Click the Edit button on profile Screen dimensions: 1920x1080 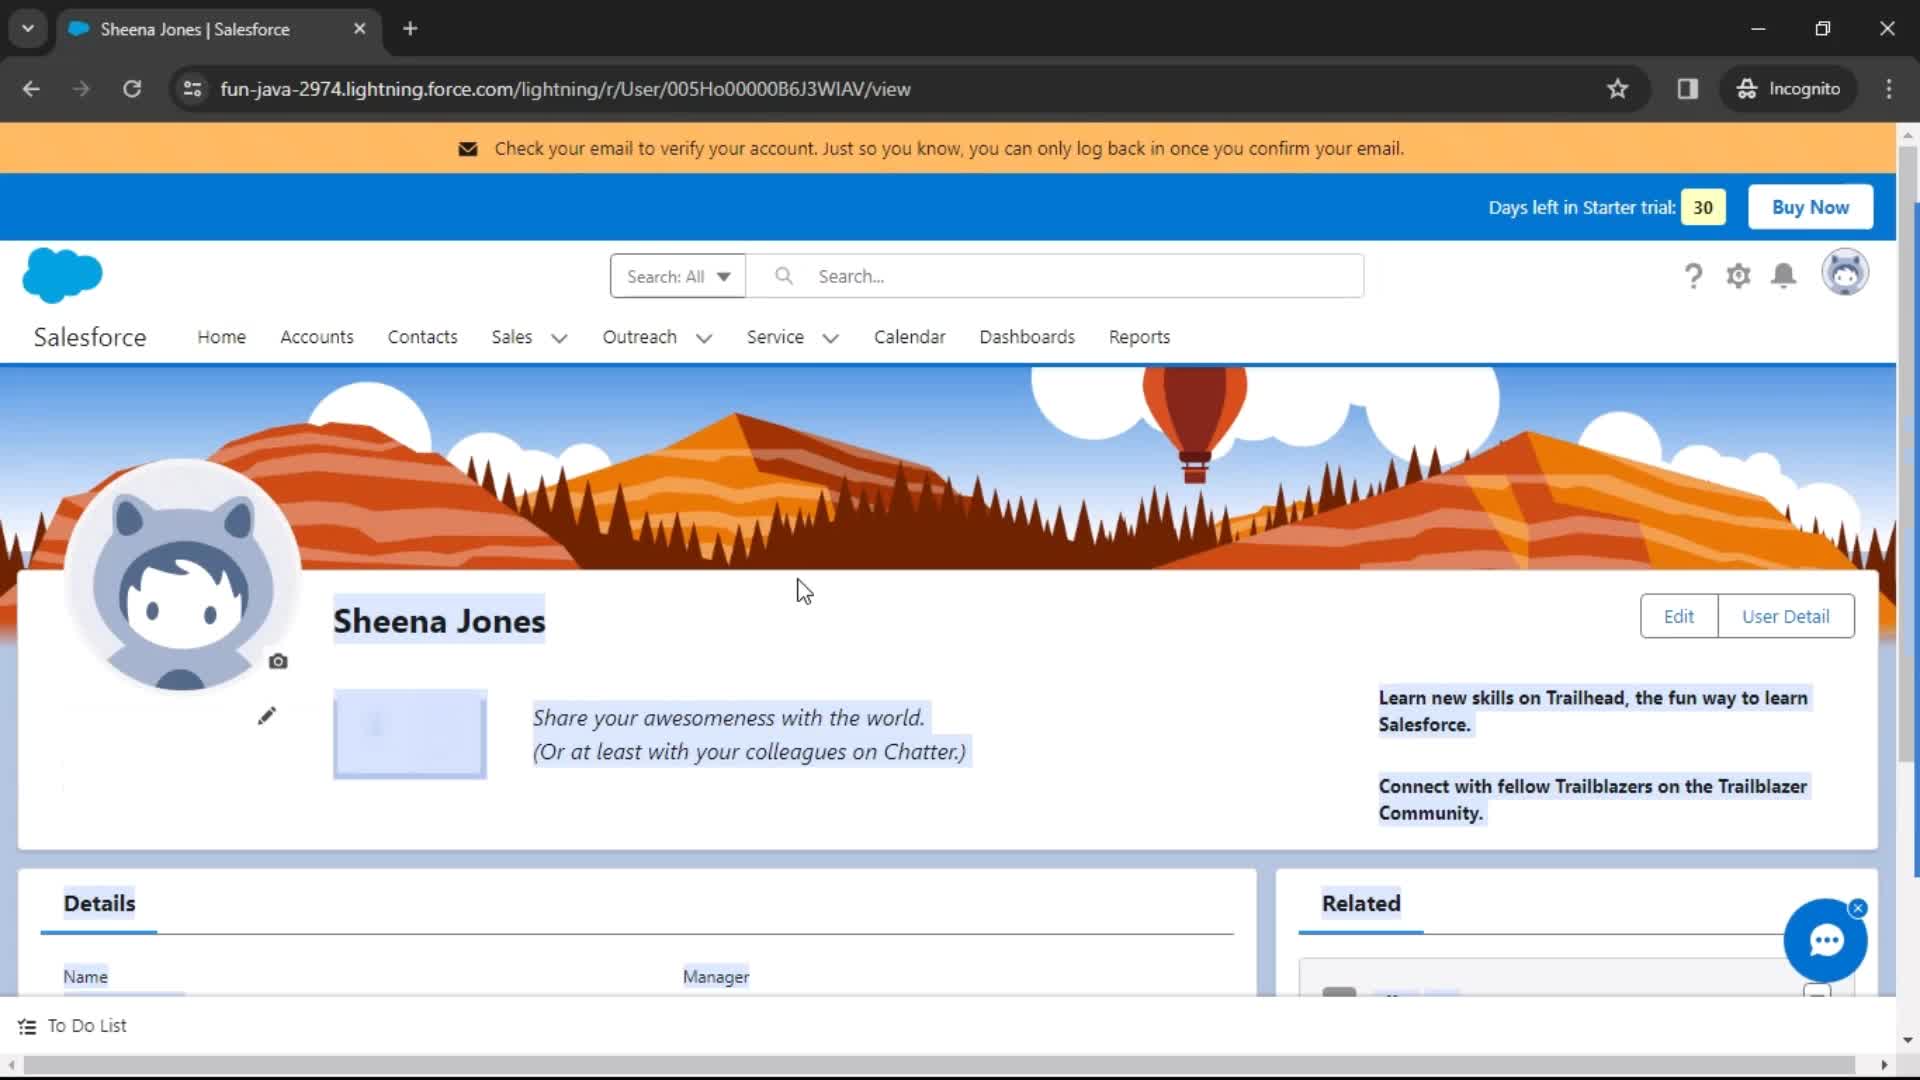[1679, 617]
